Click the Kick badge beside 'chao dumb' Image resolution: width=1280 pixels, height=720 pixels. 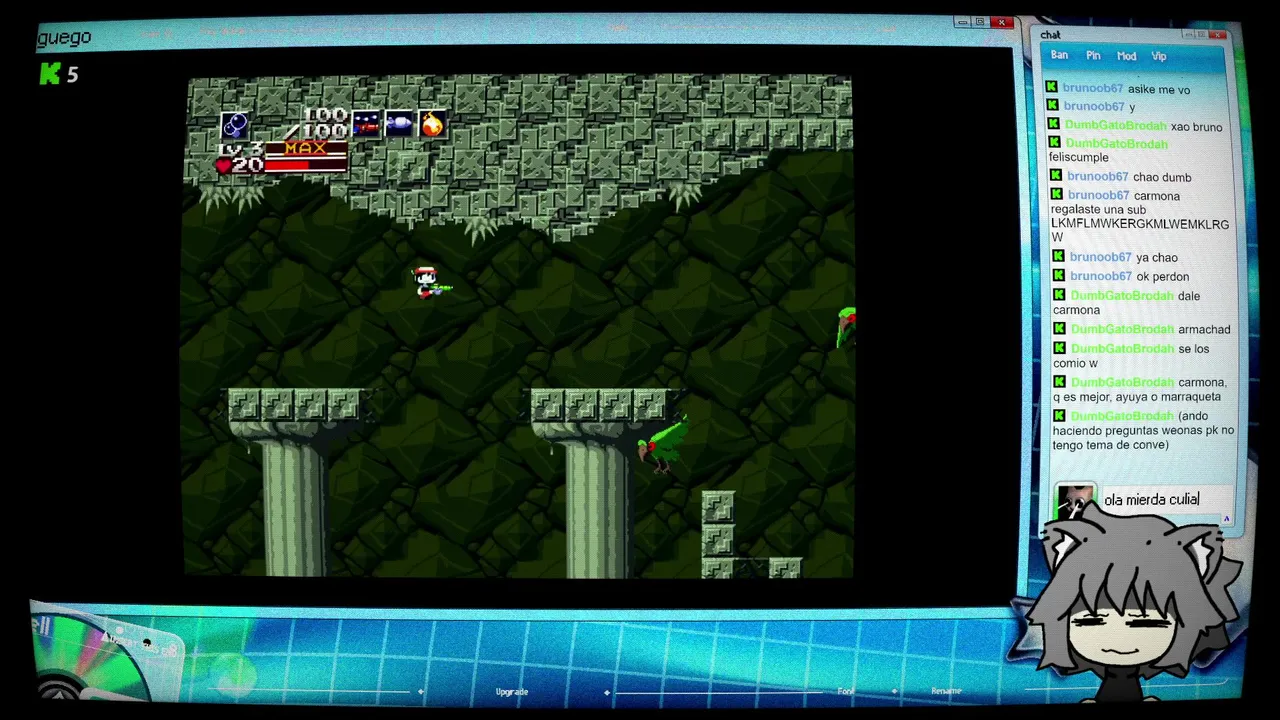coord(1057,176)
